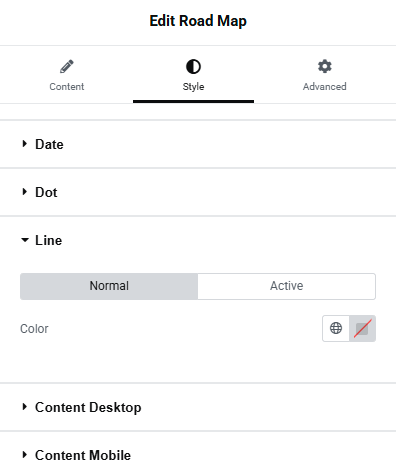Screen dimensions: 396x475
Task: Click the down-arrow icon beside Line
Action: [x=25, y=240]
